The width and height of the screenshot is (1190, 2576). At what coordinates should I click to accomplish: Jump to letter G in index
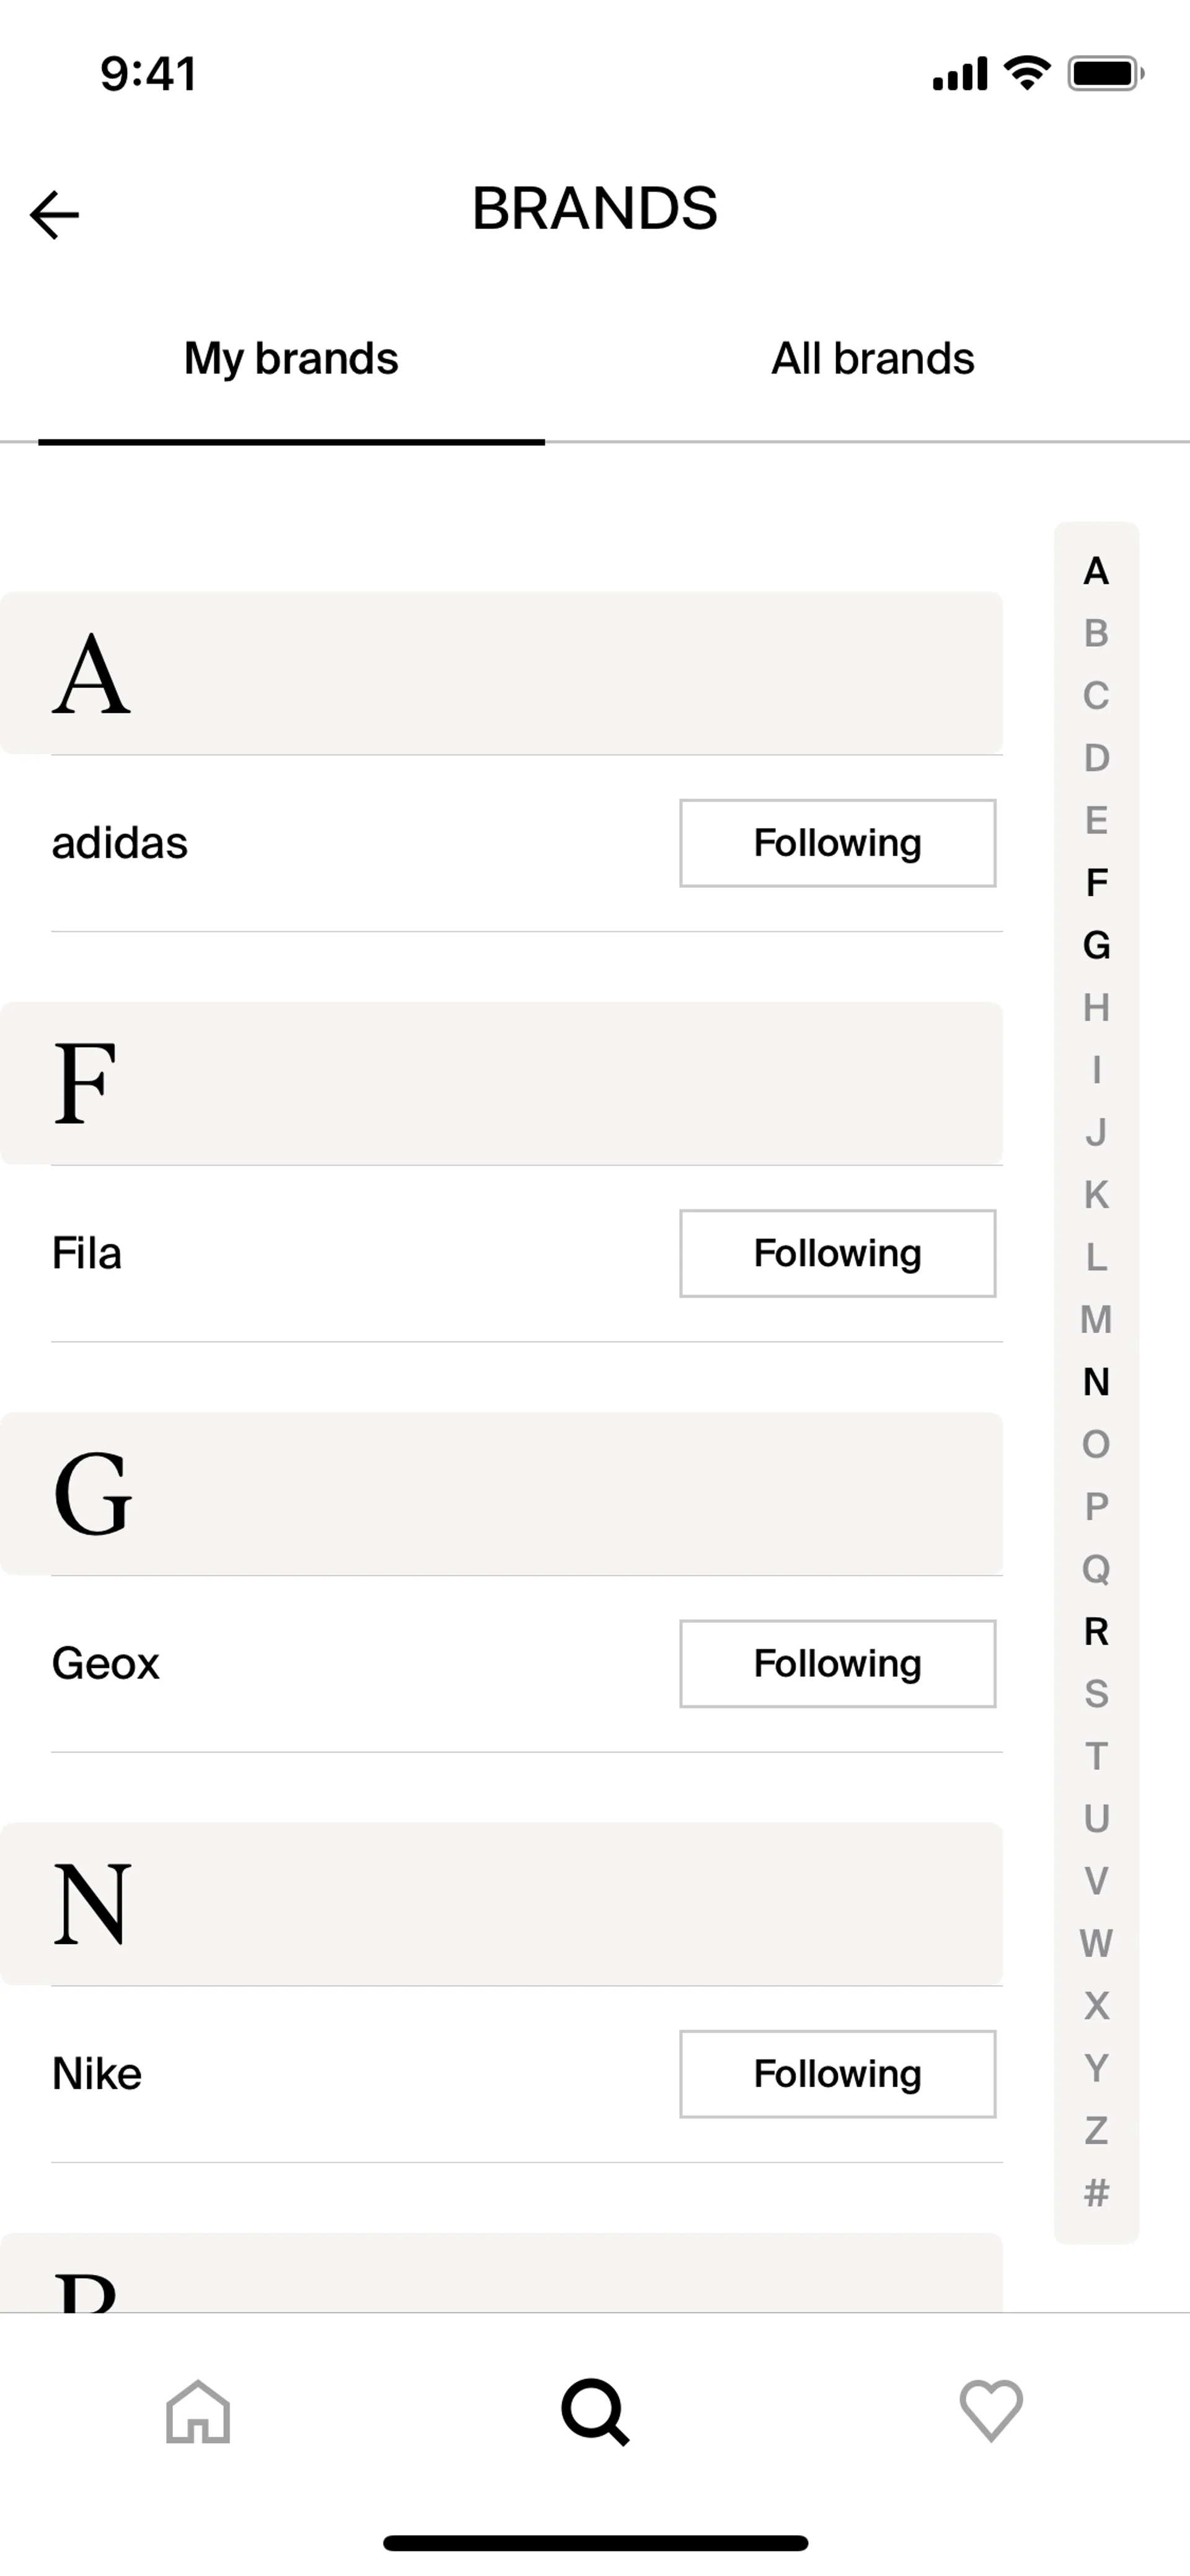(1096, 945)
